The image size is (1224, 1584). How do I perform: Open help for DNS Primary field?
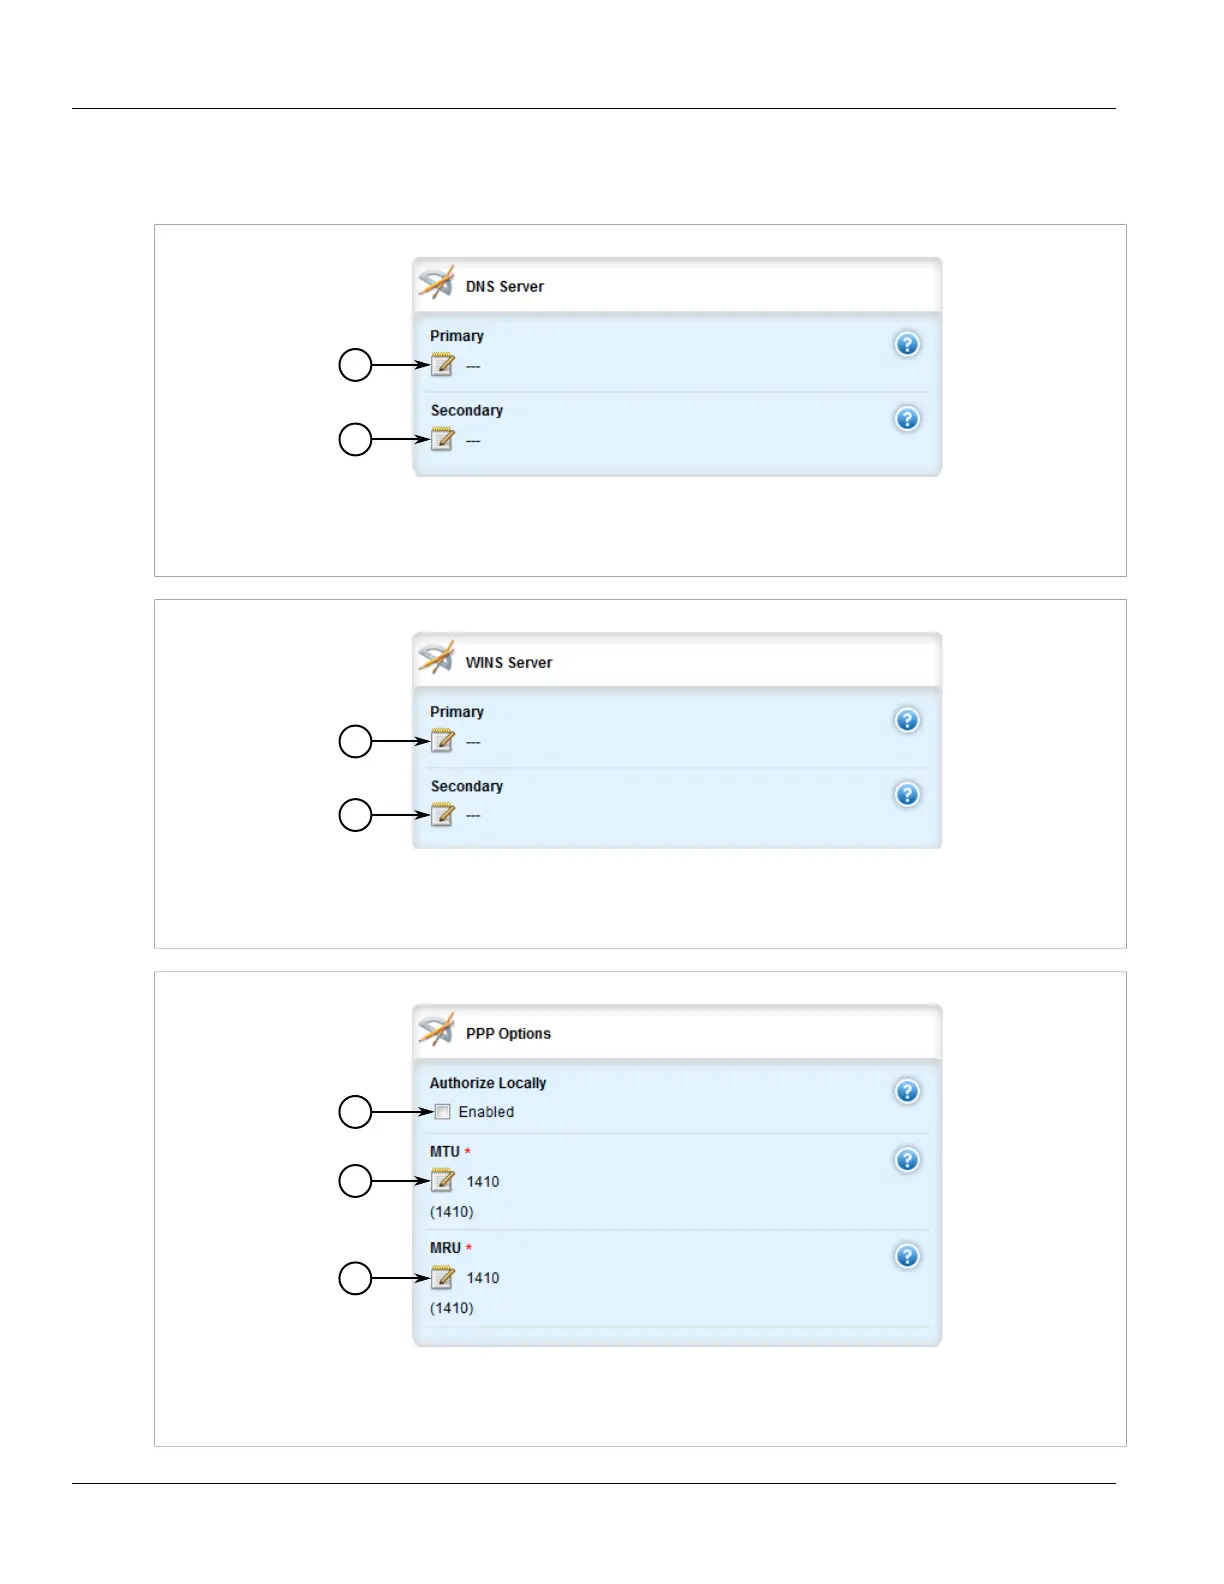pyautogui.click(x=907, y=344)
